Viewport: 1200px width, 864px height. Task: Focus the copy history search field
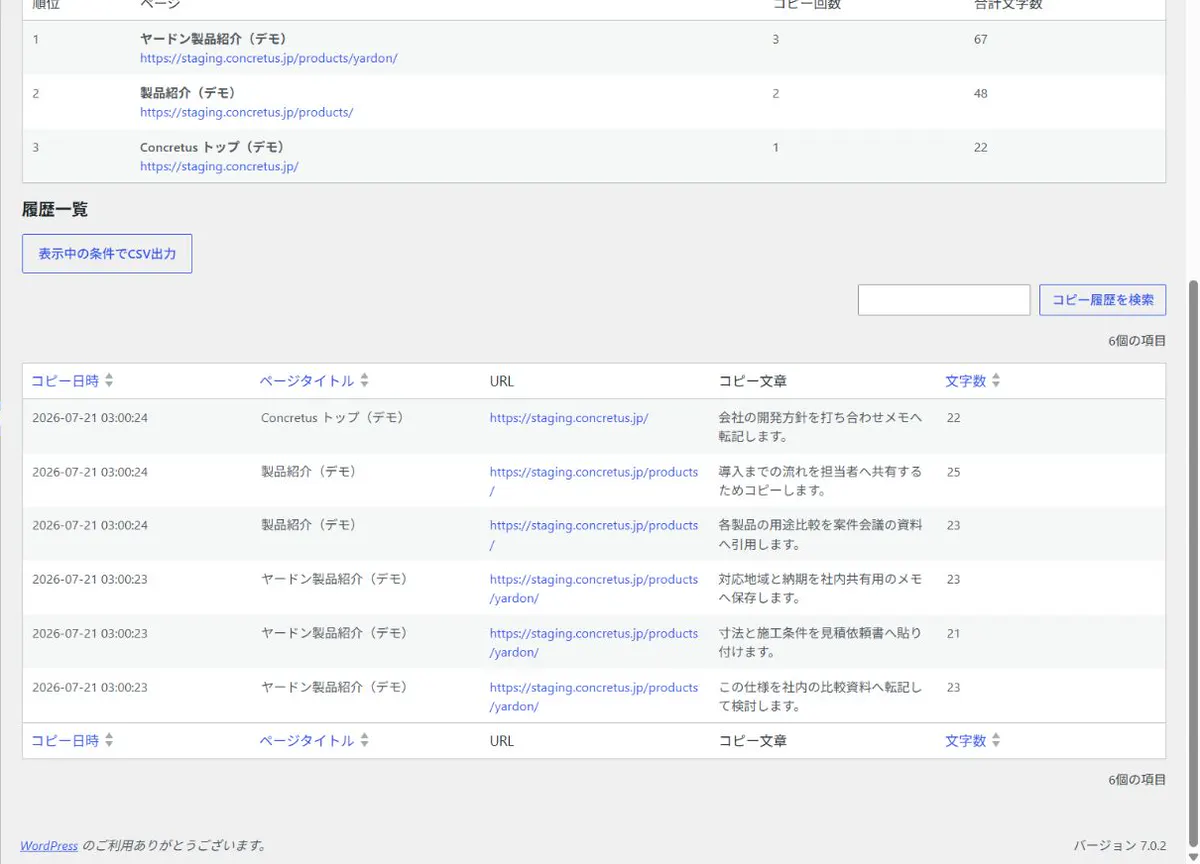(944, 300)
